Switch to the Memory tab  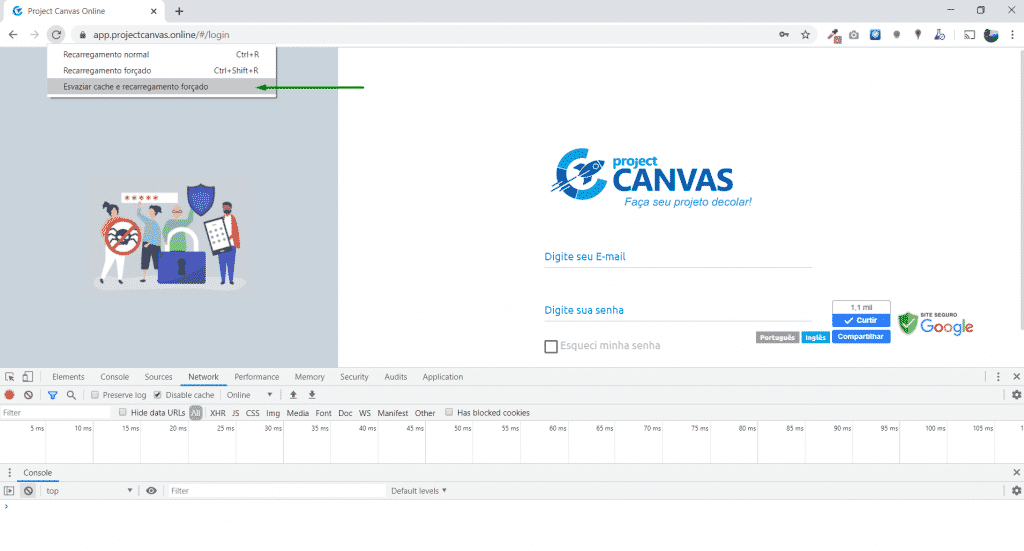(310, 377)
